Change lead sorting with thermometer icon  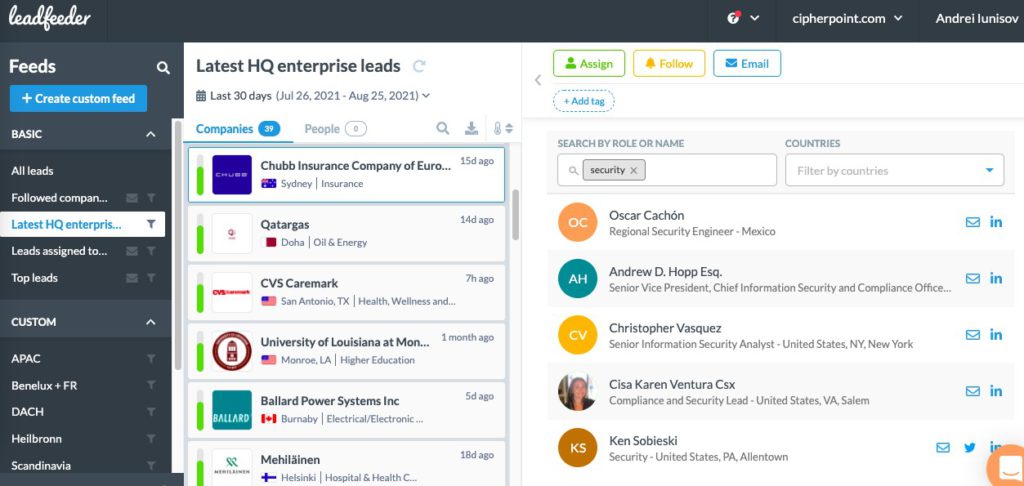click(503, 129)
